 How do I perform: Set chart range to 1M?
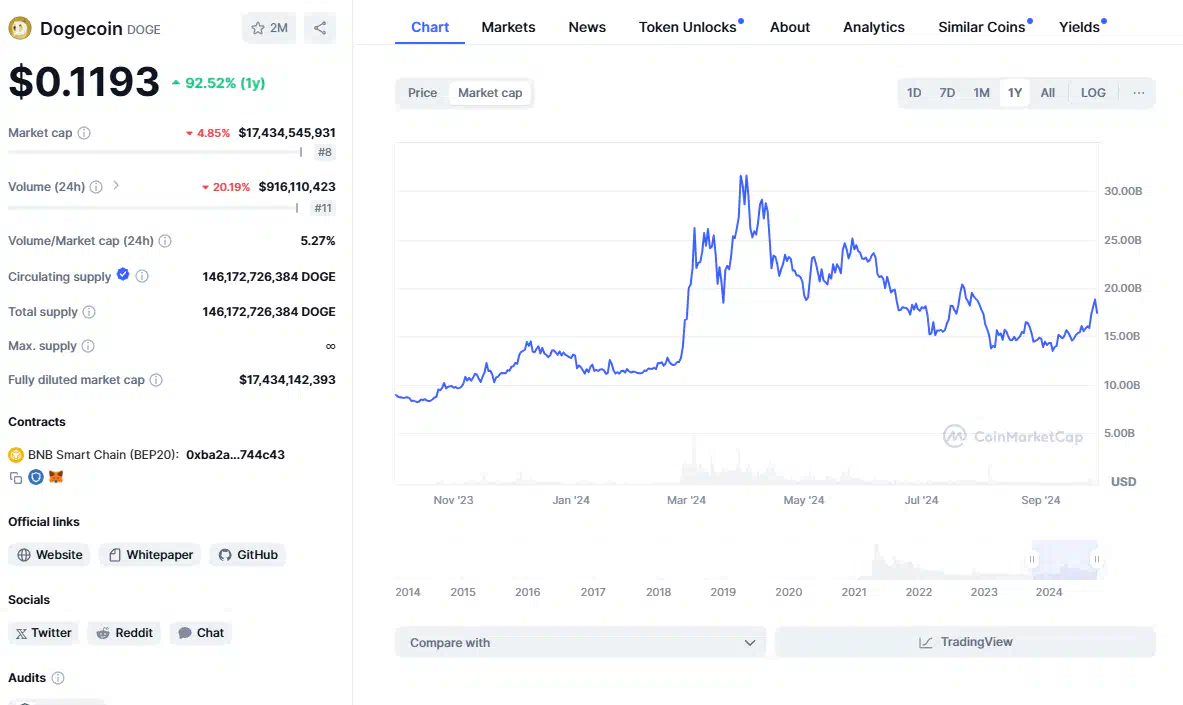(x=981, y=93)
